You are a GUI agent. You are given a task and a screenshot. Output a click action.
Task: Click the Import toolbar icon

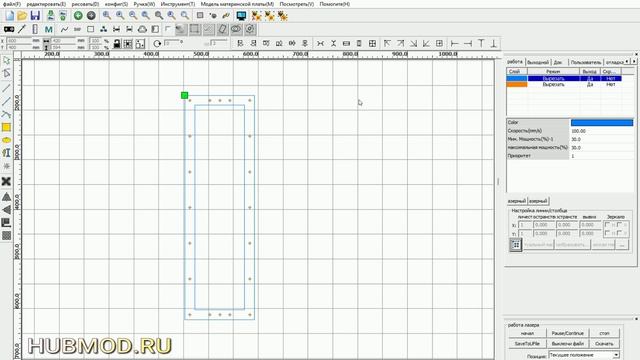51,16
